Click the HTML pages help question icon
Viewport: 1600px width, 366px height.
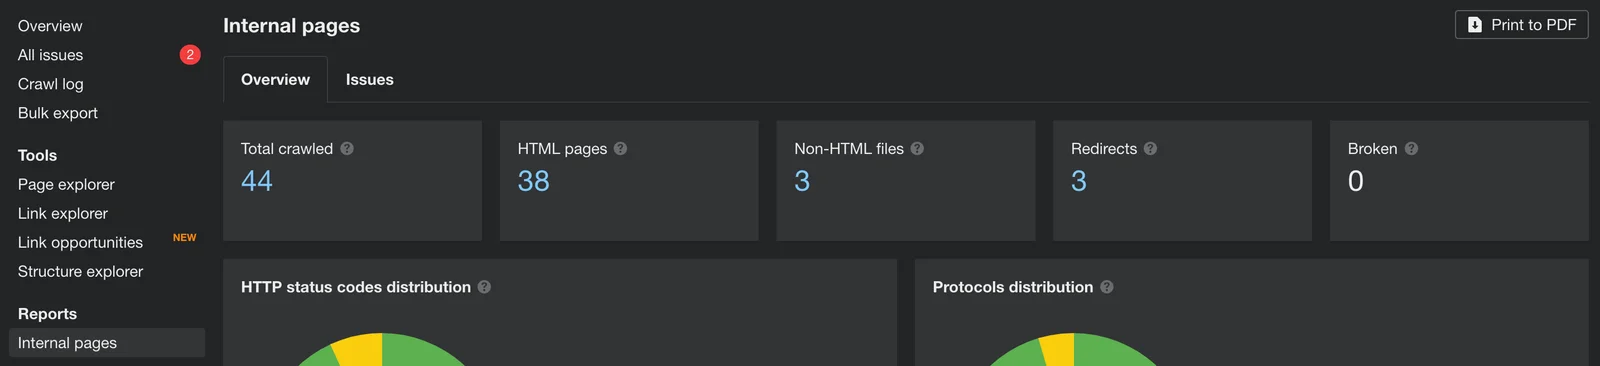coord(620,148)
